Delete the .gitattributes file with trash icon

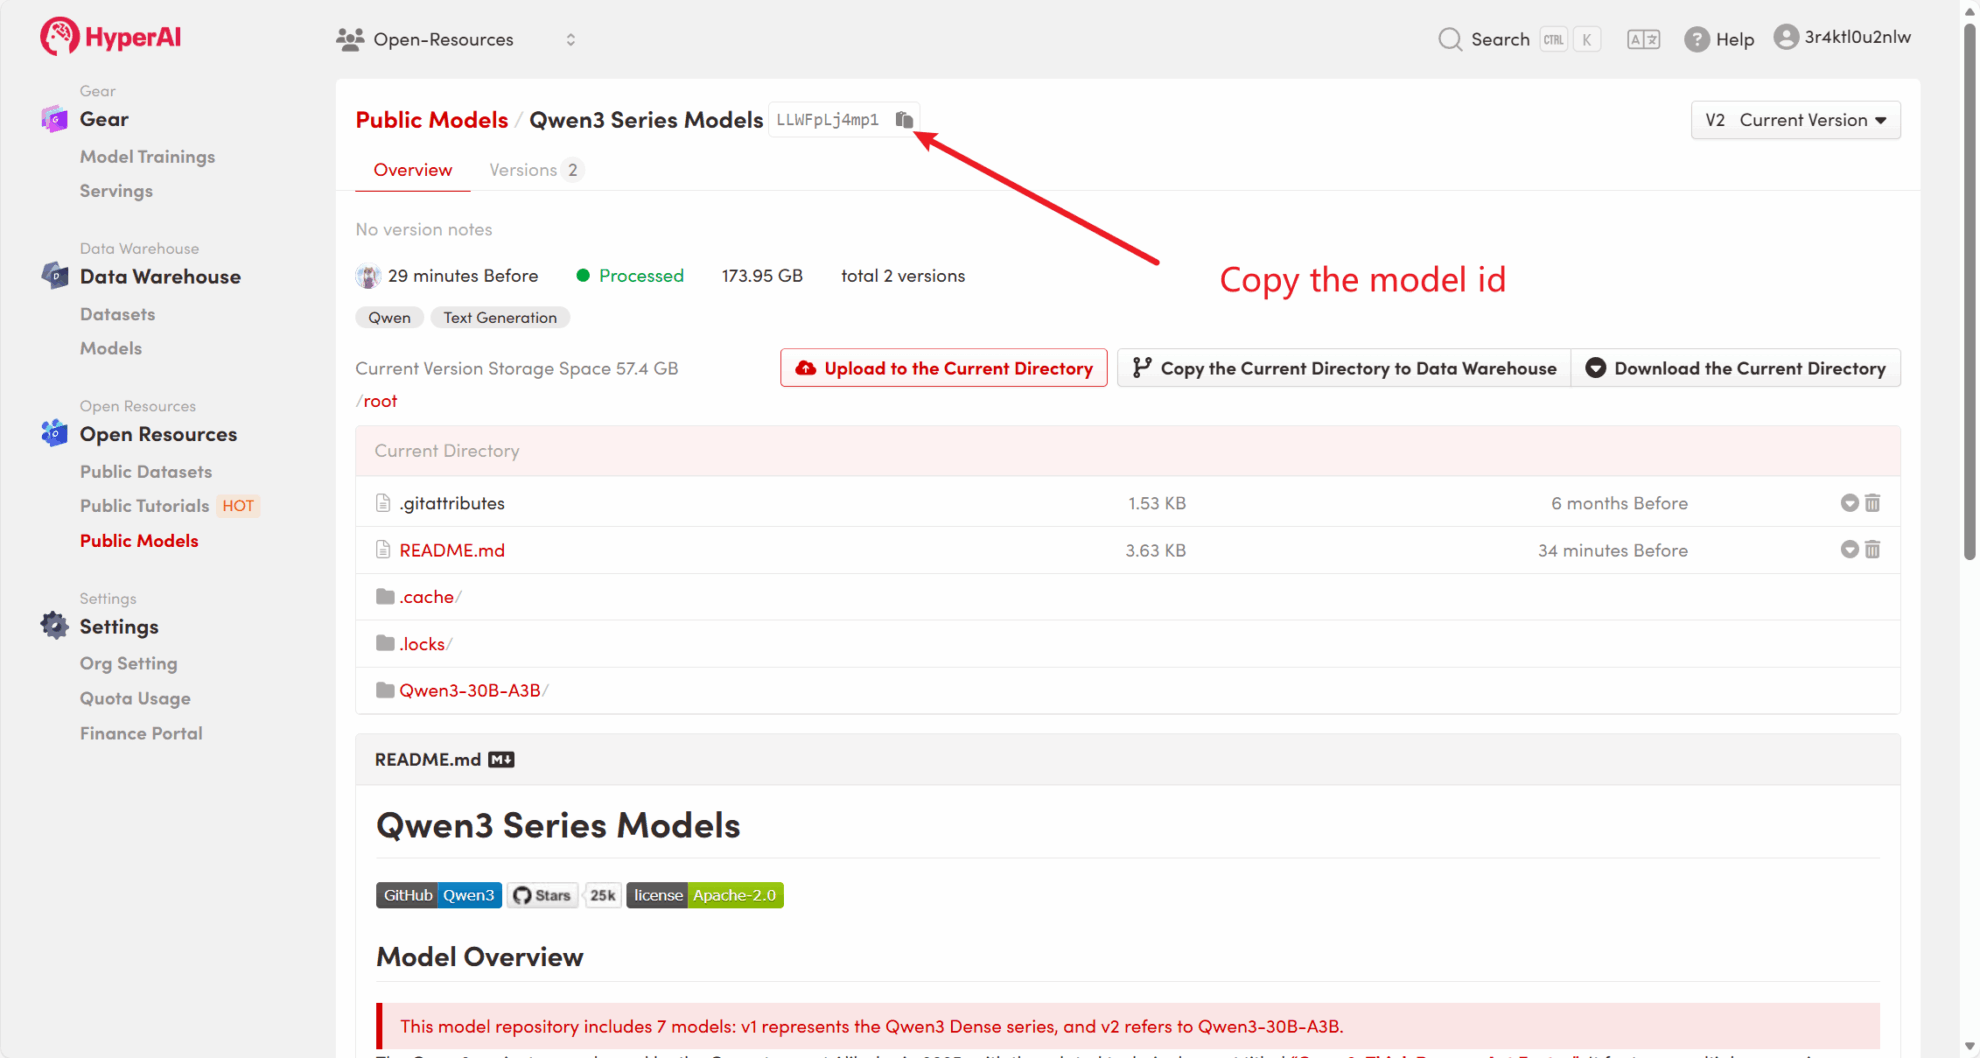(x=1873, y=503)
